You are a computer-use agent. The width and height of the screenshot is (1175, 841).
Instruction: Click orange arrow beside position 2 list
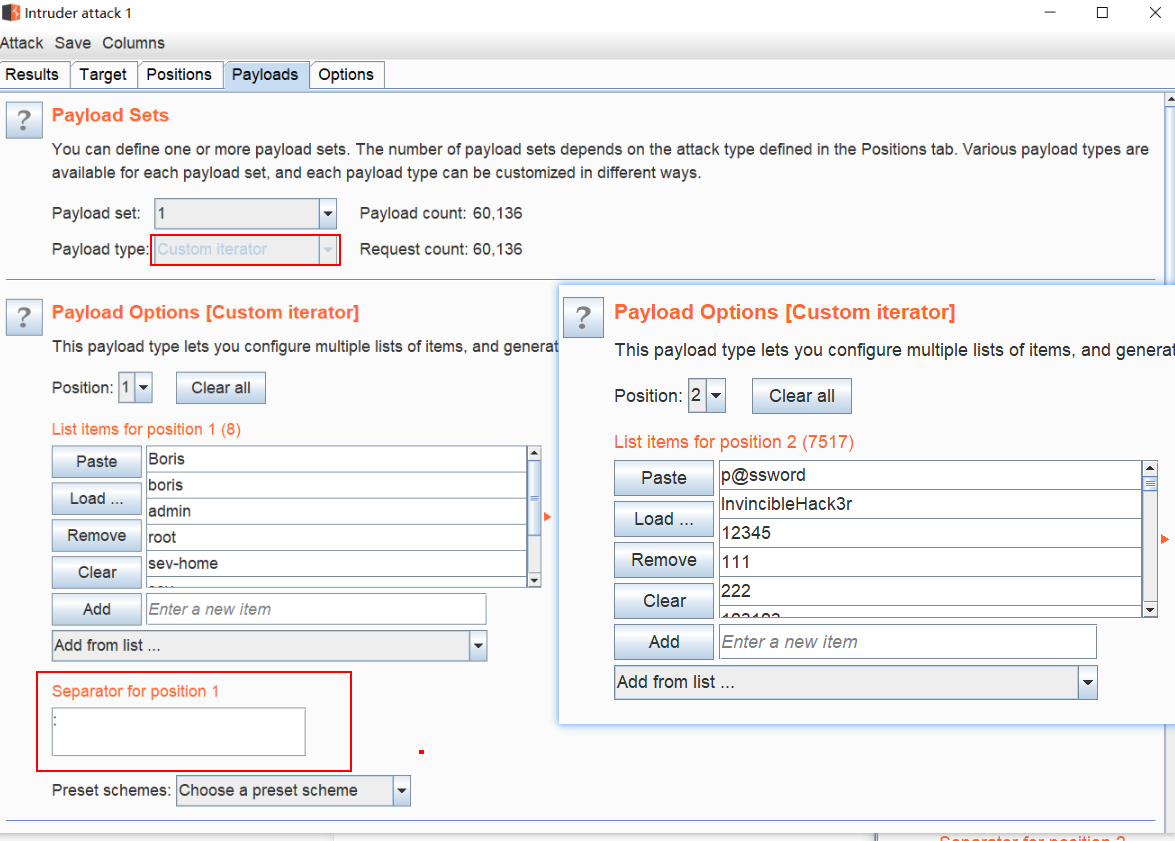[1165, 539]
